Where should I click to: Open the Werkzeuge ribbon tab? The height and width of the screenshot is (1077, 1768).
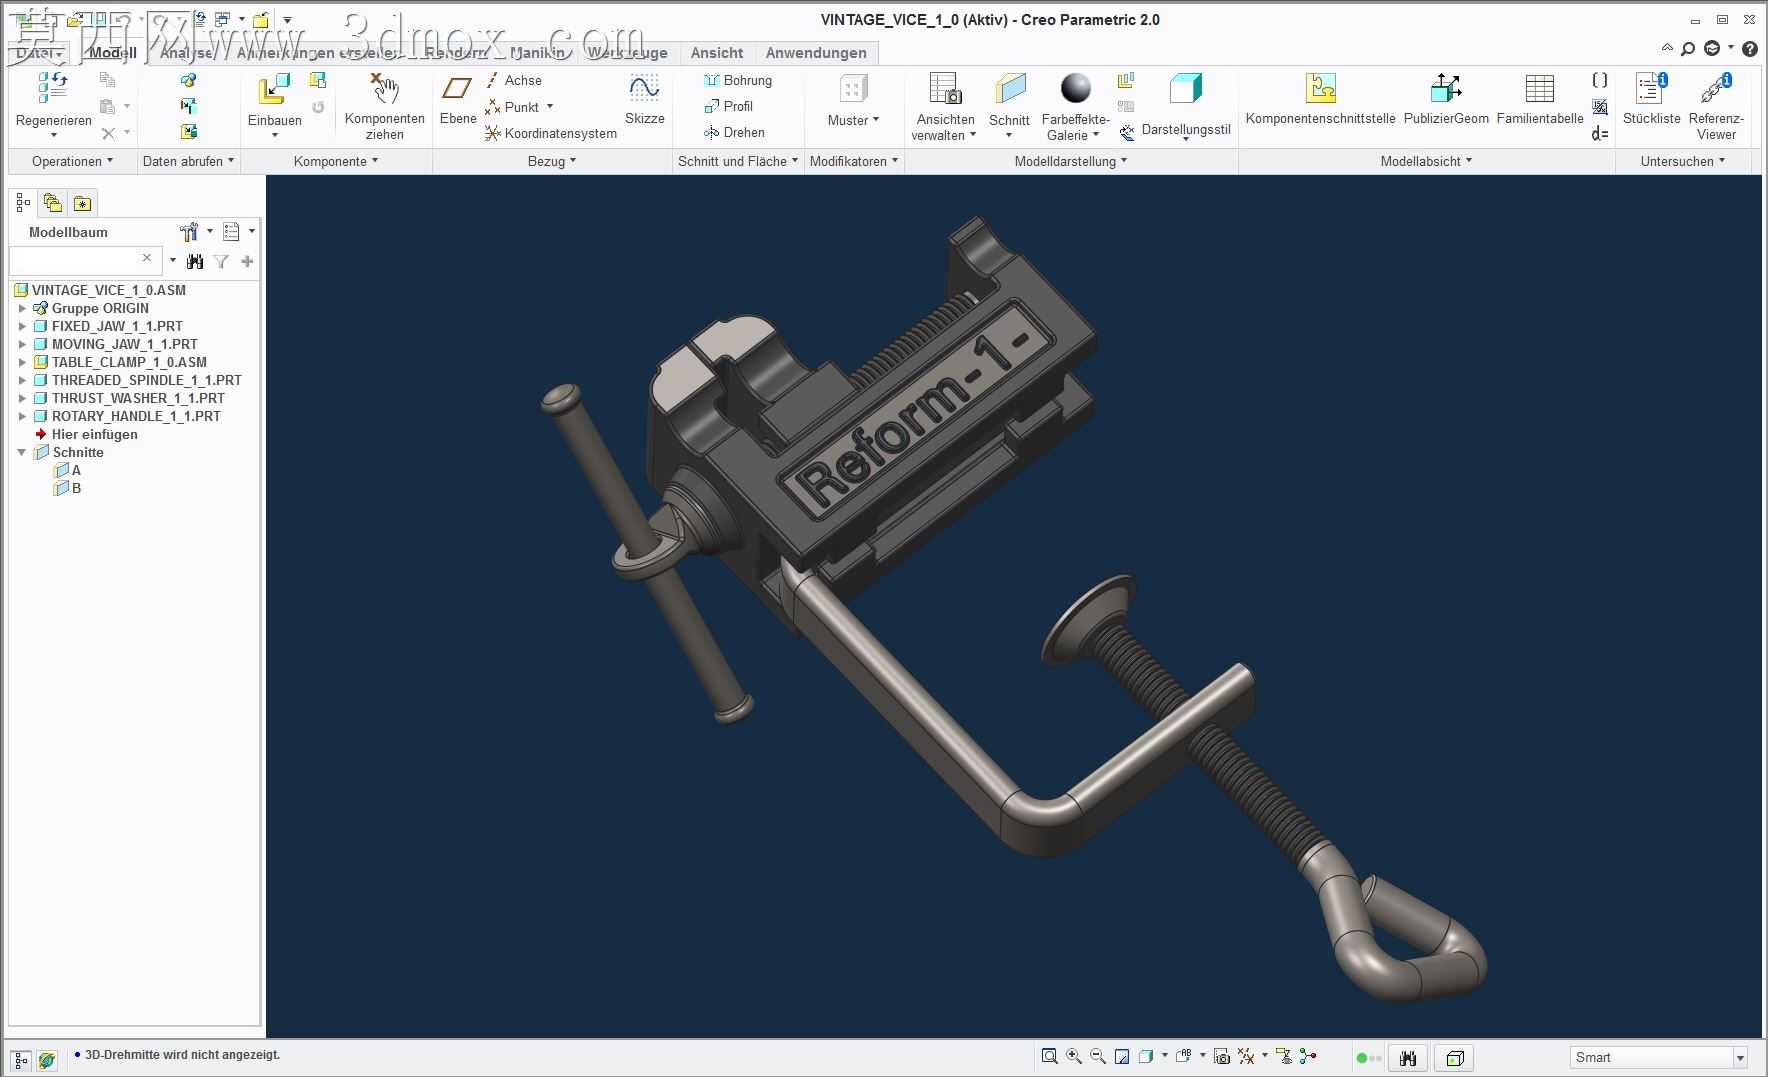tap(627, 53)
